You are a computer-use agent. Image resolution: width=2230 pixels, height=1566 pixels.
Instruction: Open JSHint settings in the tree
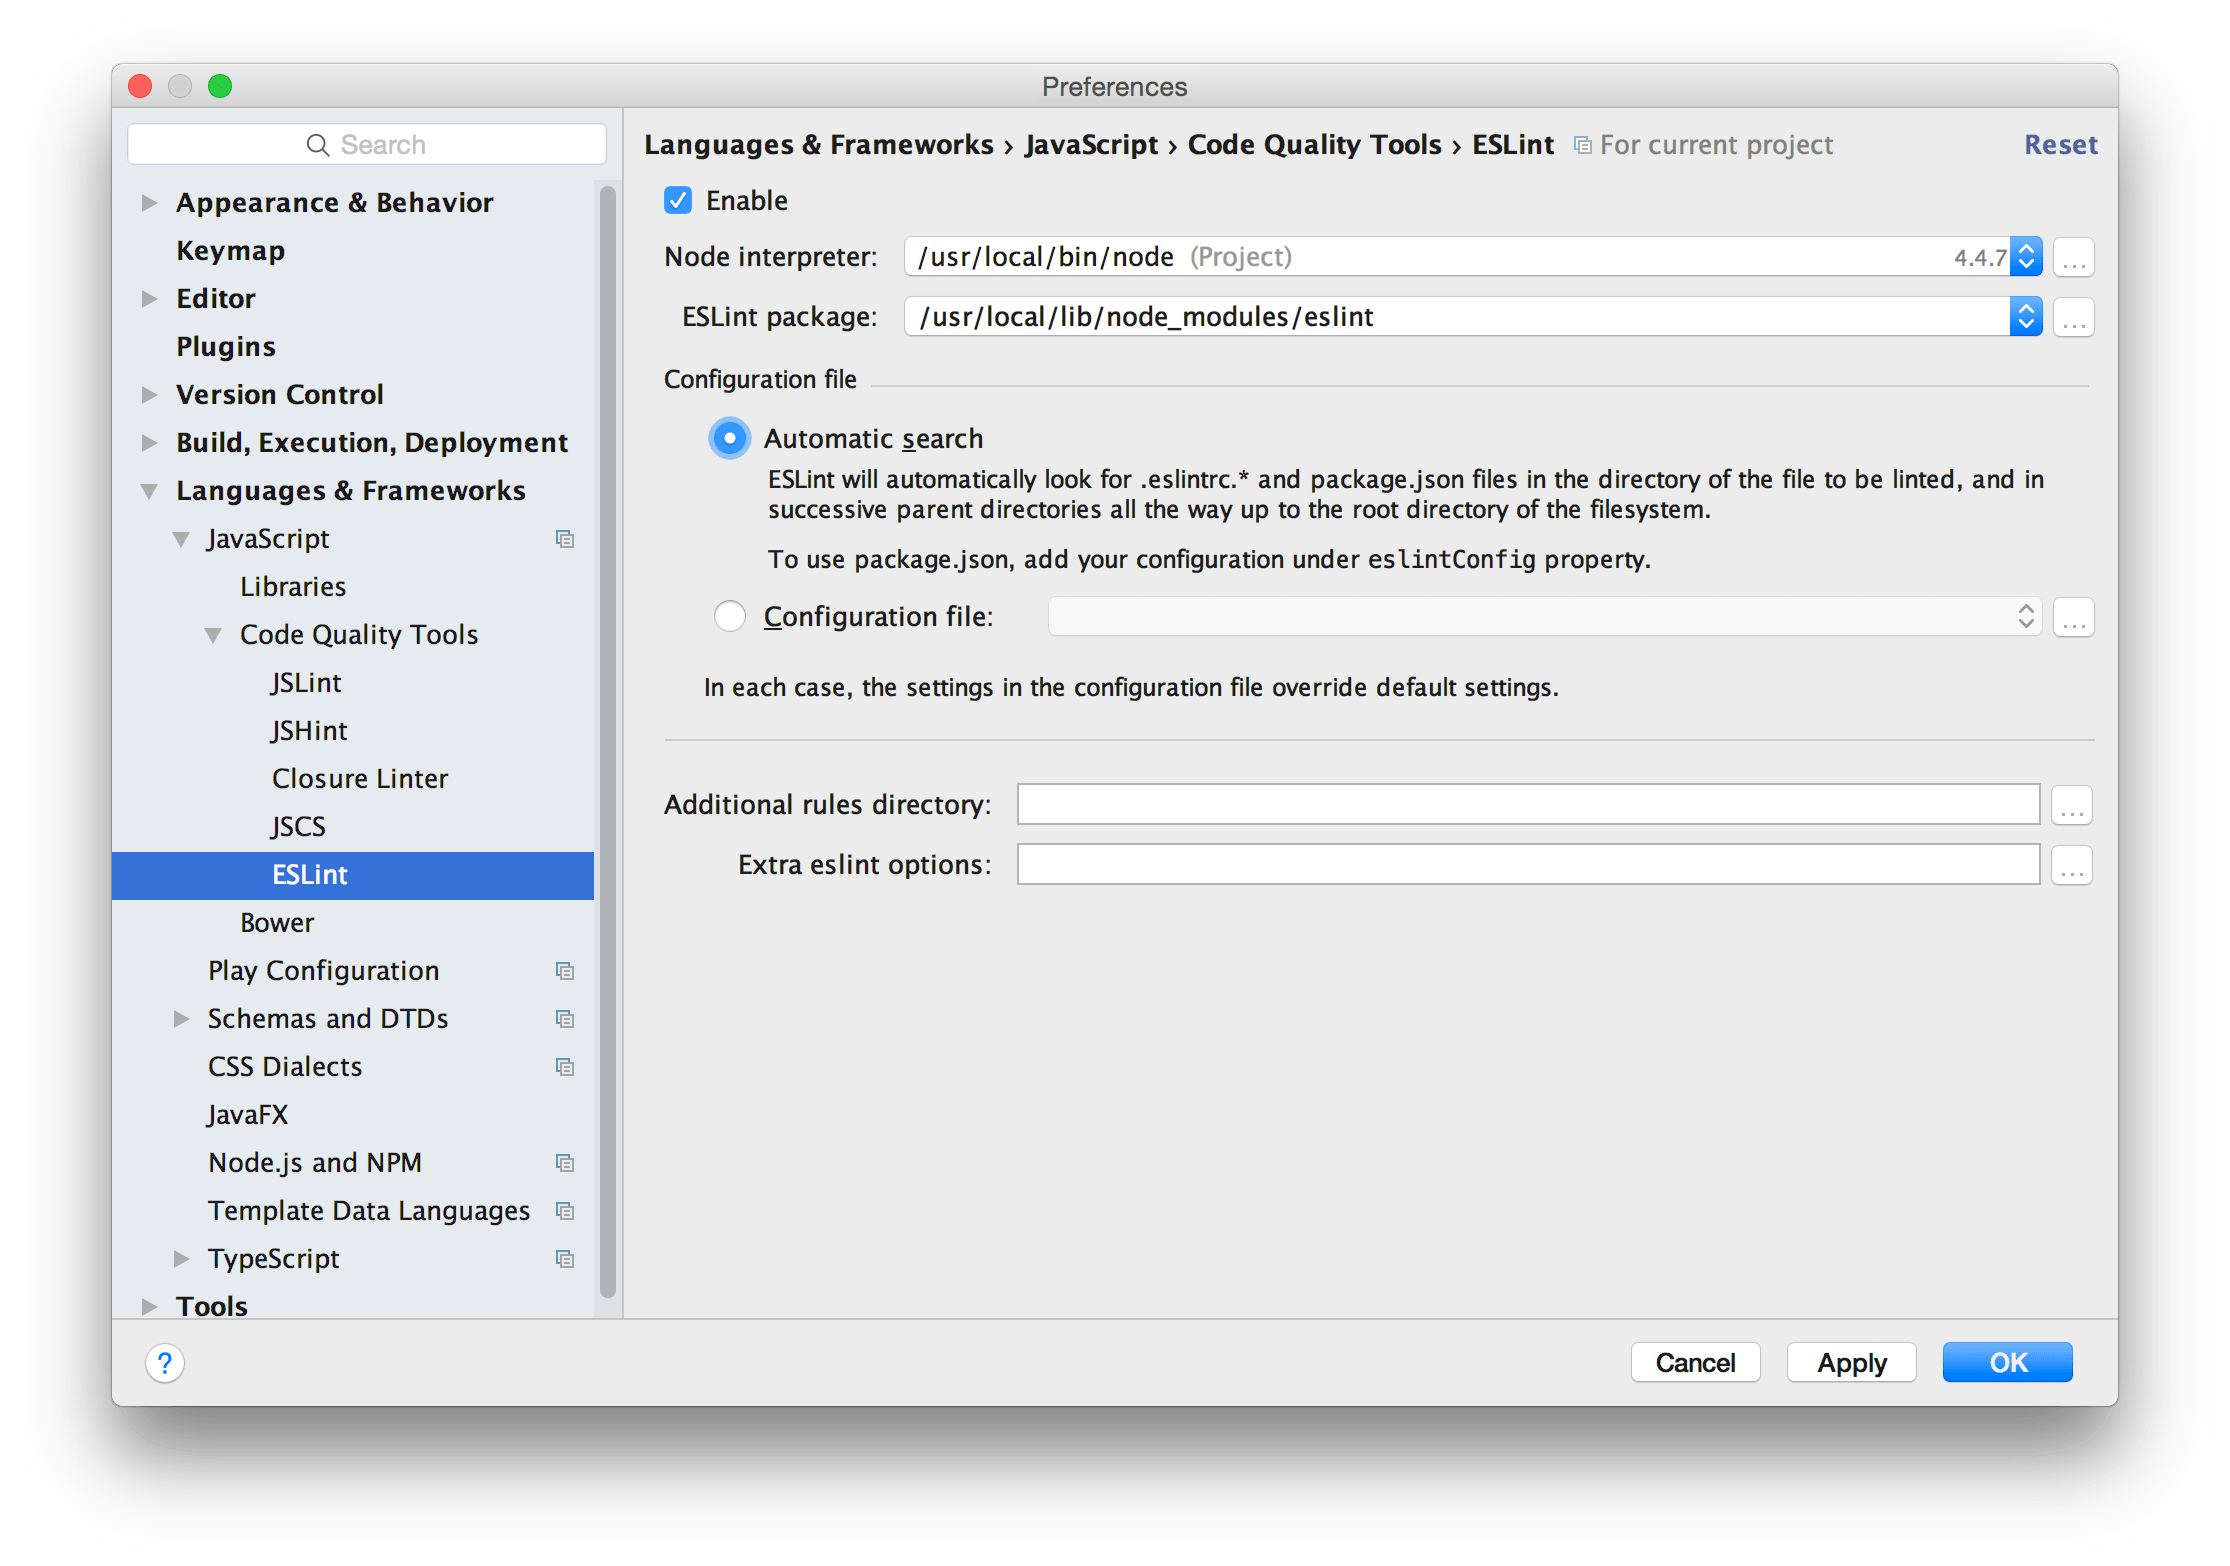click(x=309, y=731)
